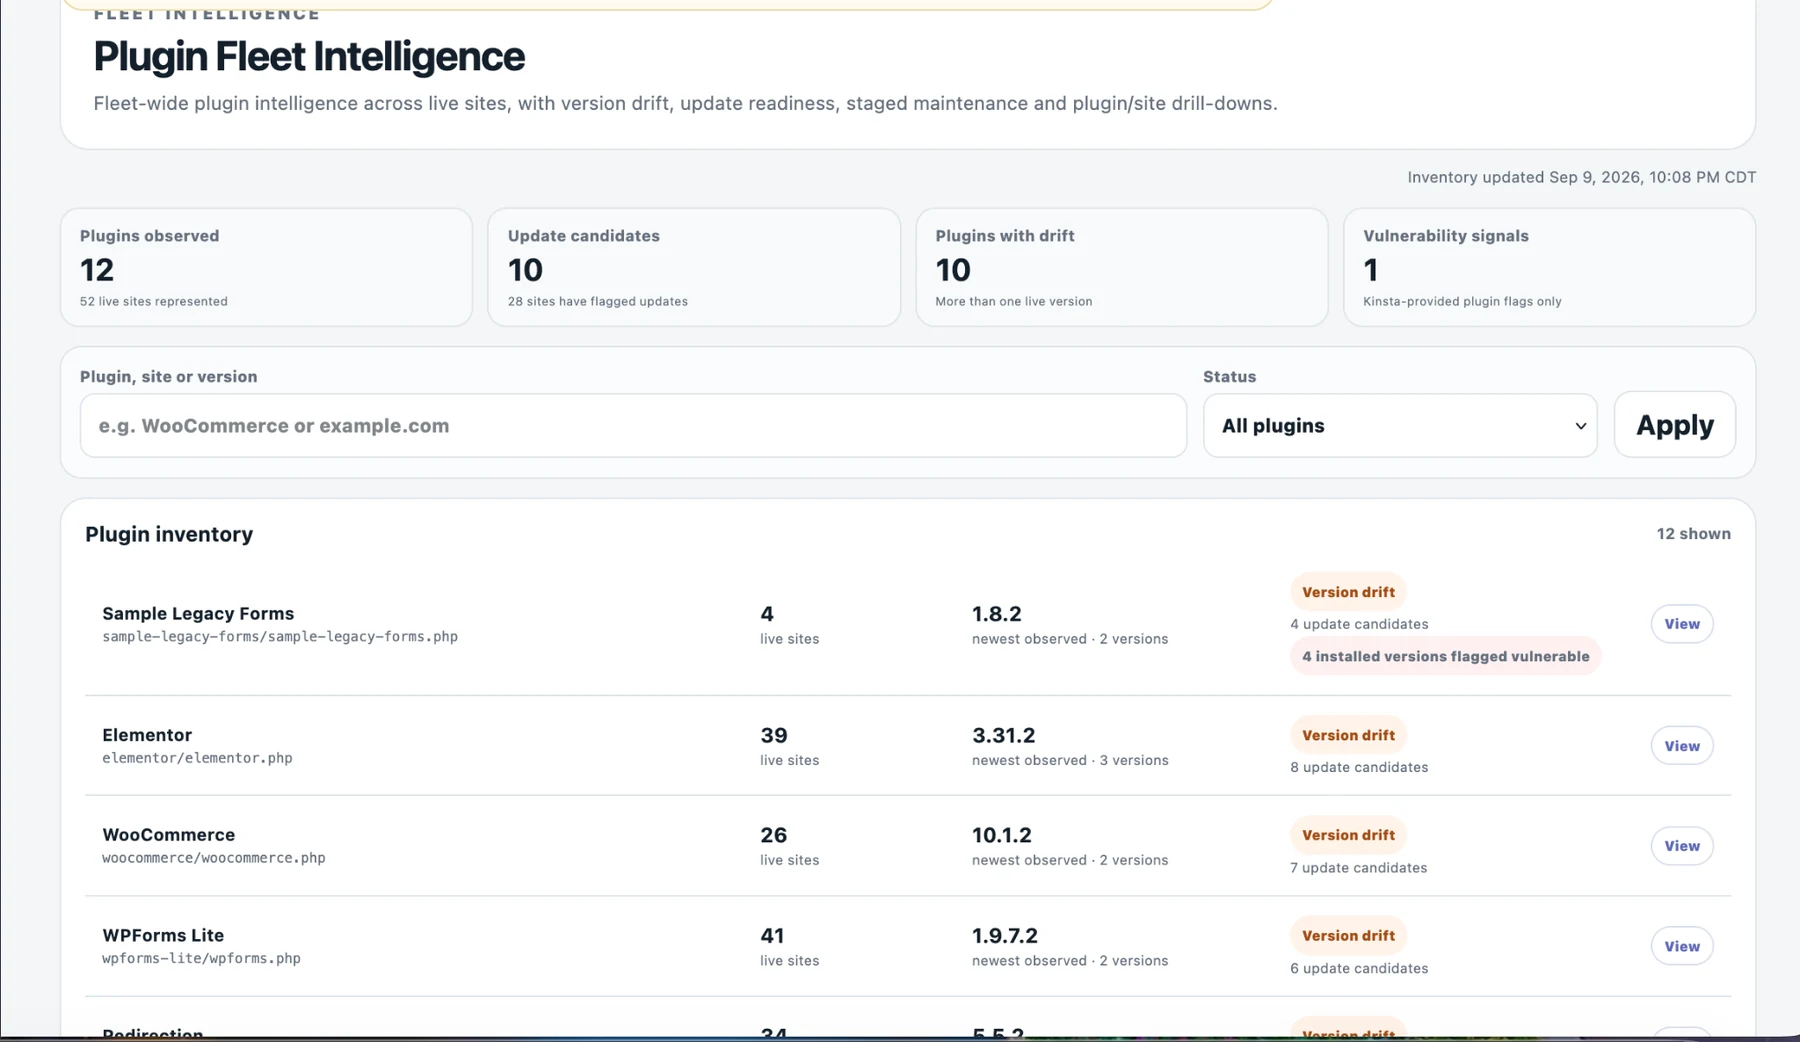Click version 1.9.7.2 in WPForms Lite row
The height and width of the screenshot is (1042, 1800).
(1005, 936)
